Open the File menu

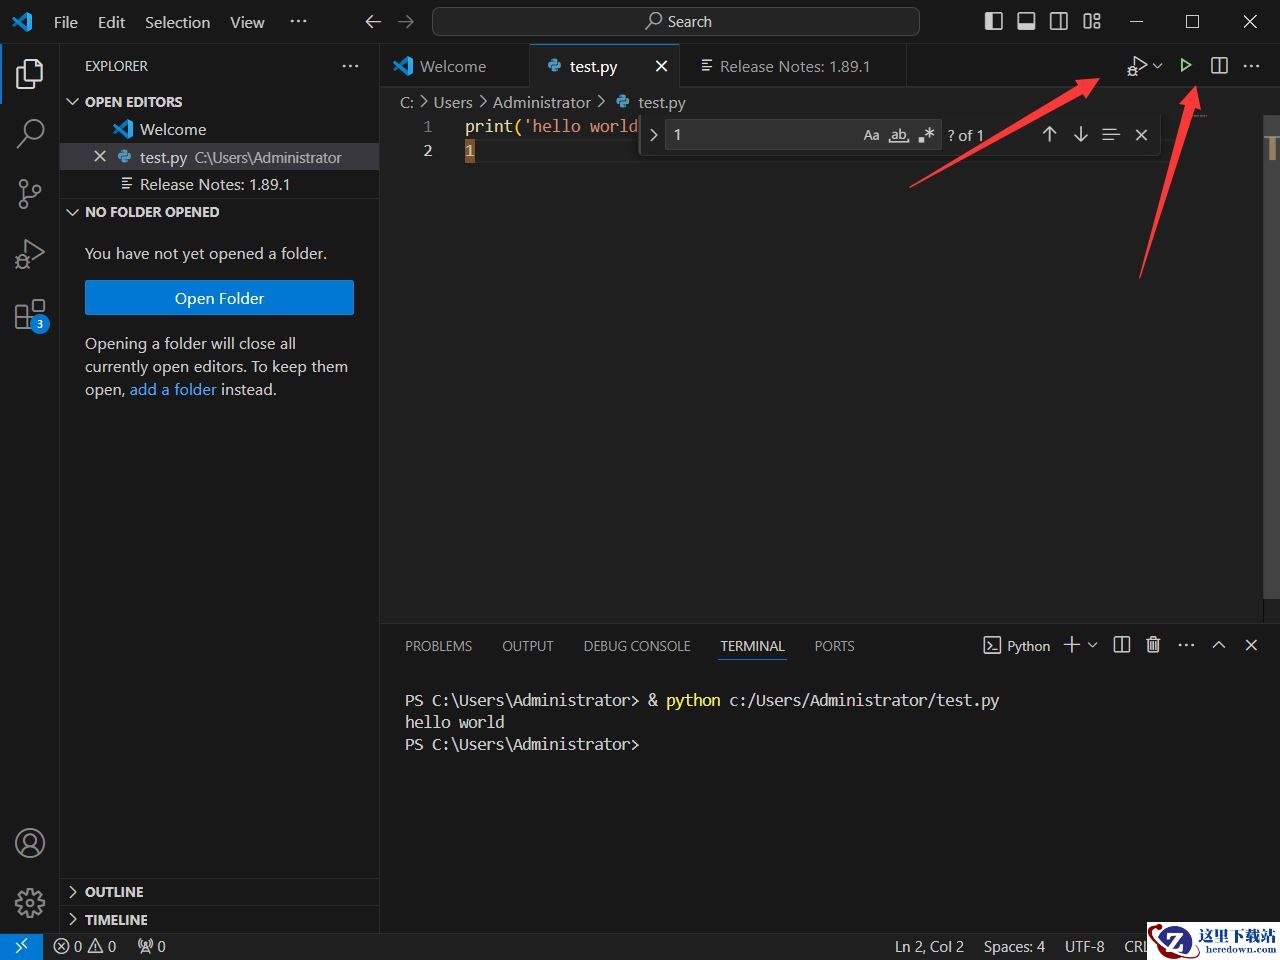(66, 22)
